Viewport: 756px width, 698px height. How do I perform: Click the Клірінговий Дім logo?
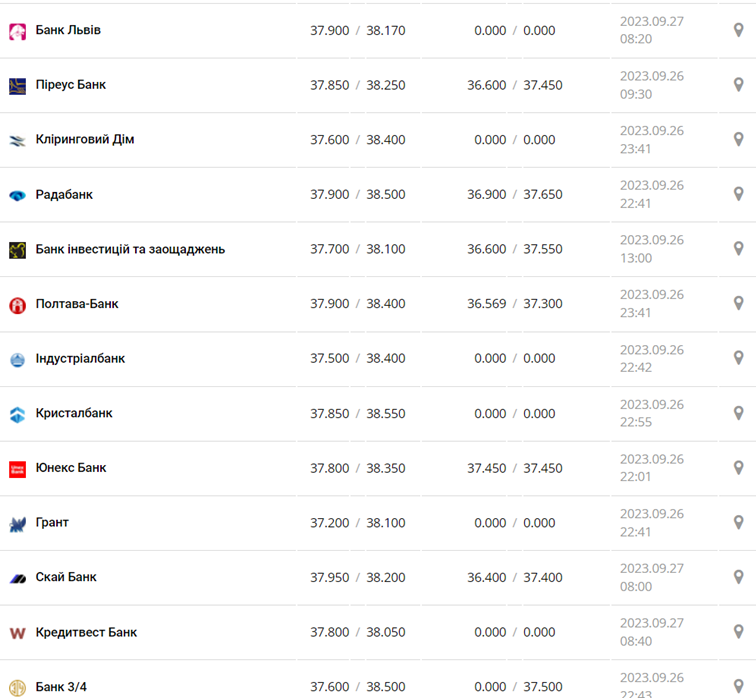17,140
